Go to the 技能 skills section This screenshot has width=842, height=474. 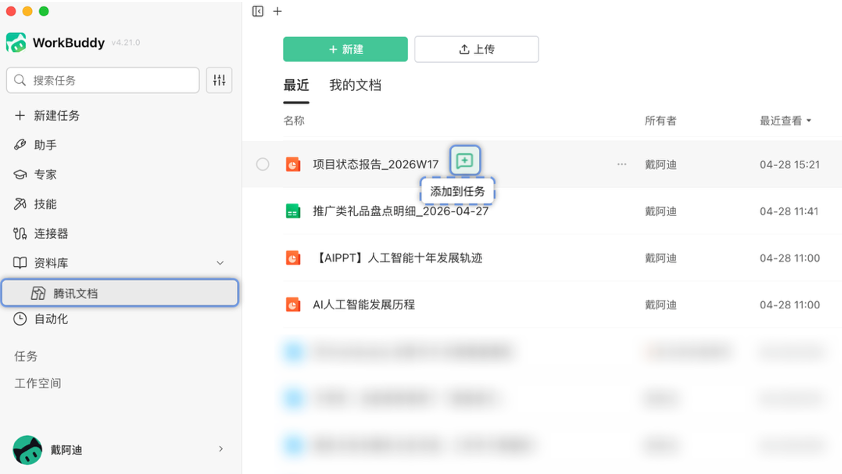pyautogui.click(x=45, y=204)
